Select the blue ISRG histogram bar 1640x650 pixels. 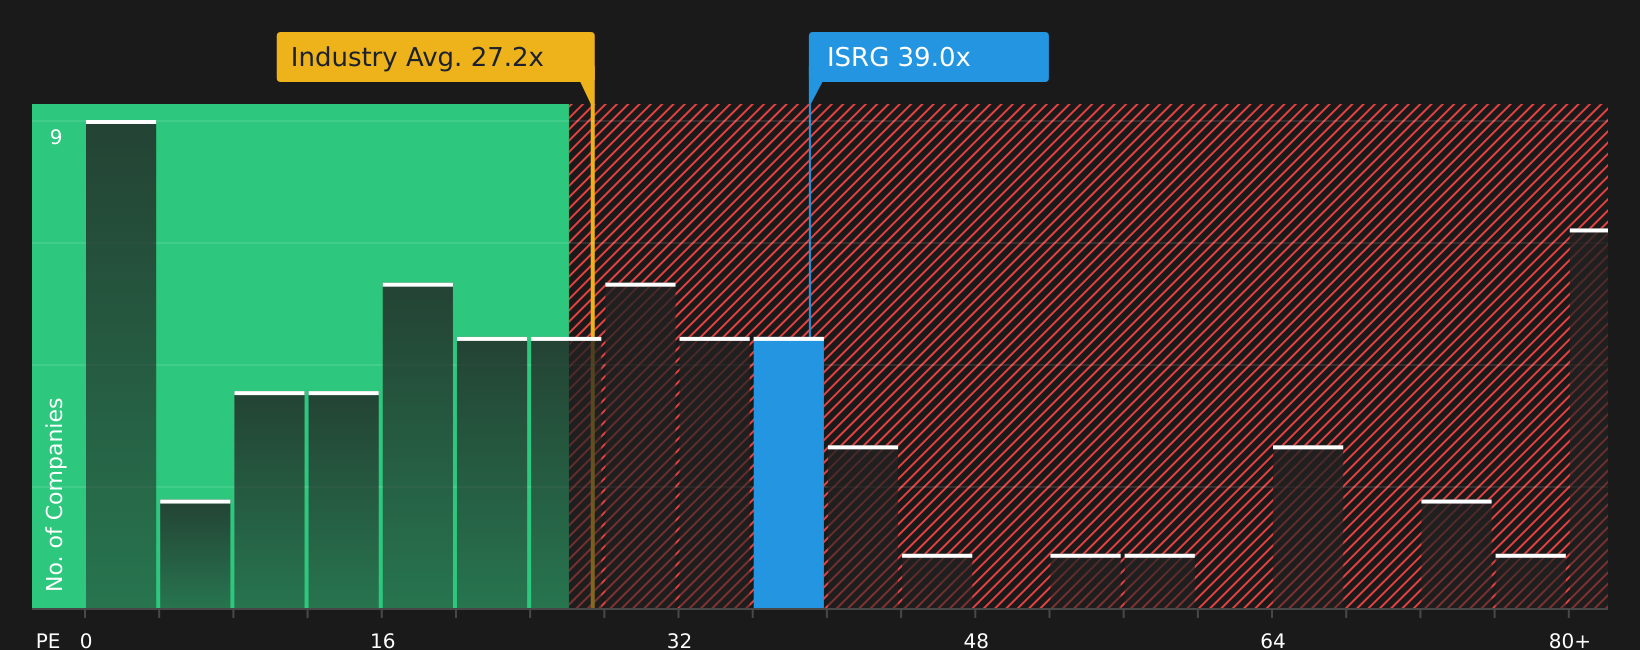(x=789, y=473)
